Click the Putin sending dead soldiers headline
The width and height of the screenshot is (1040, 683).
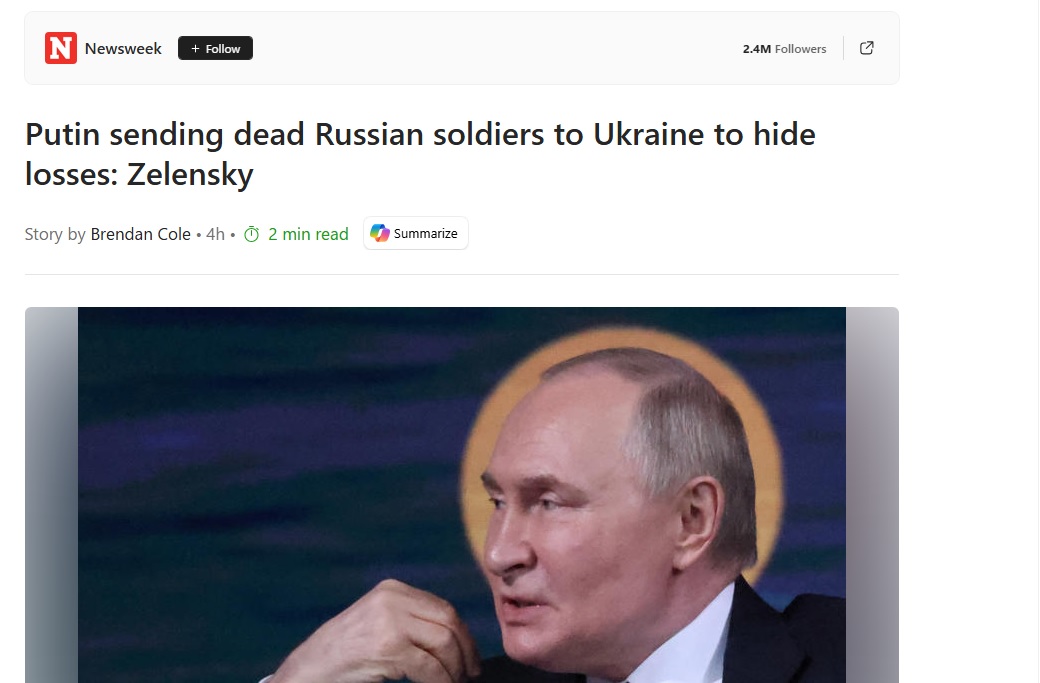[x=420, y=154]
